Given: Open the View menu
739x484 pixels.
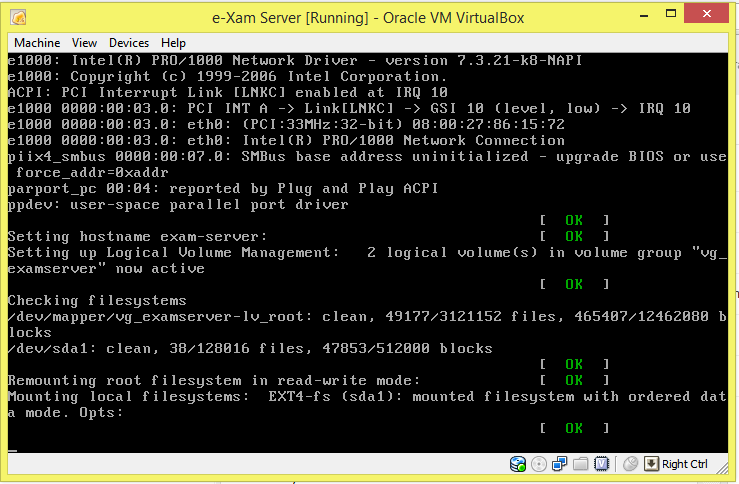Looking at the screenshot, I should coord(84,43).
